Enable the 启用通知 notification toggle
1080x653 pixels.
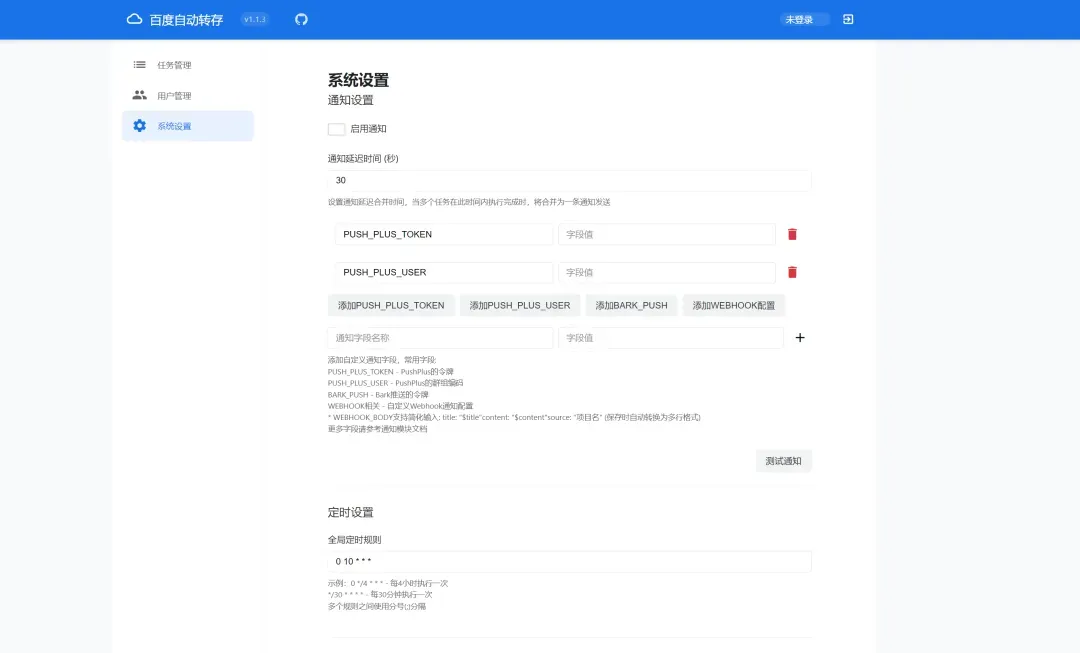pos(336,129)
